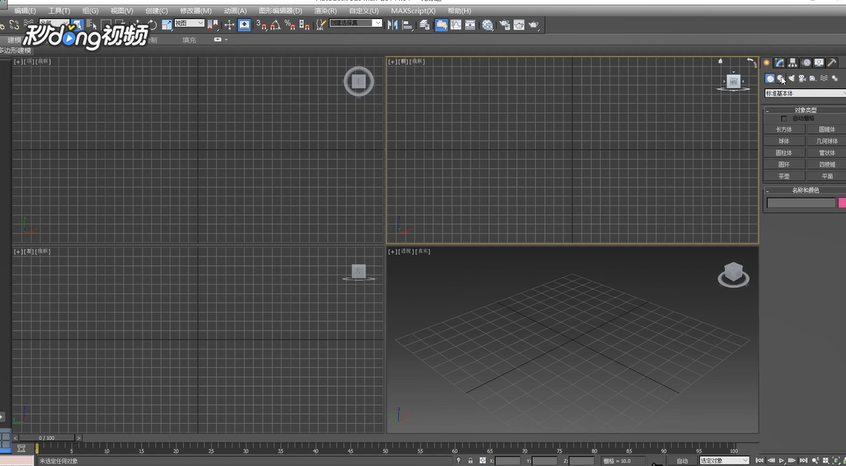The height and width of the screenshot is (466, 846).
Task: Click the 茶壶 button
Action: coord(784,176)
